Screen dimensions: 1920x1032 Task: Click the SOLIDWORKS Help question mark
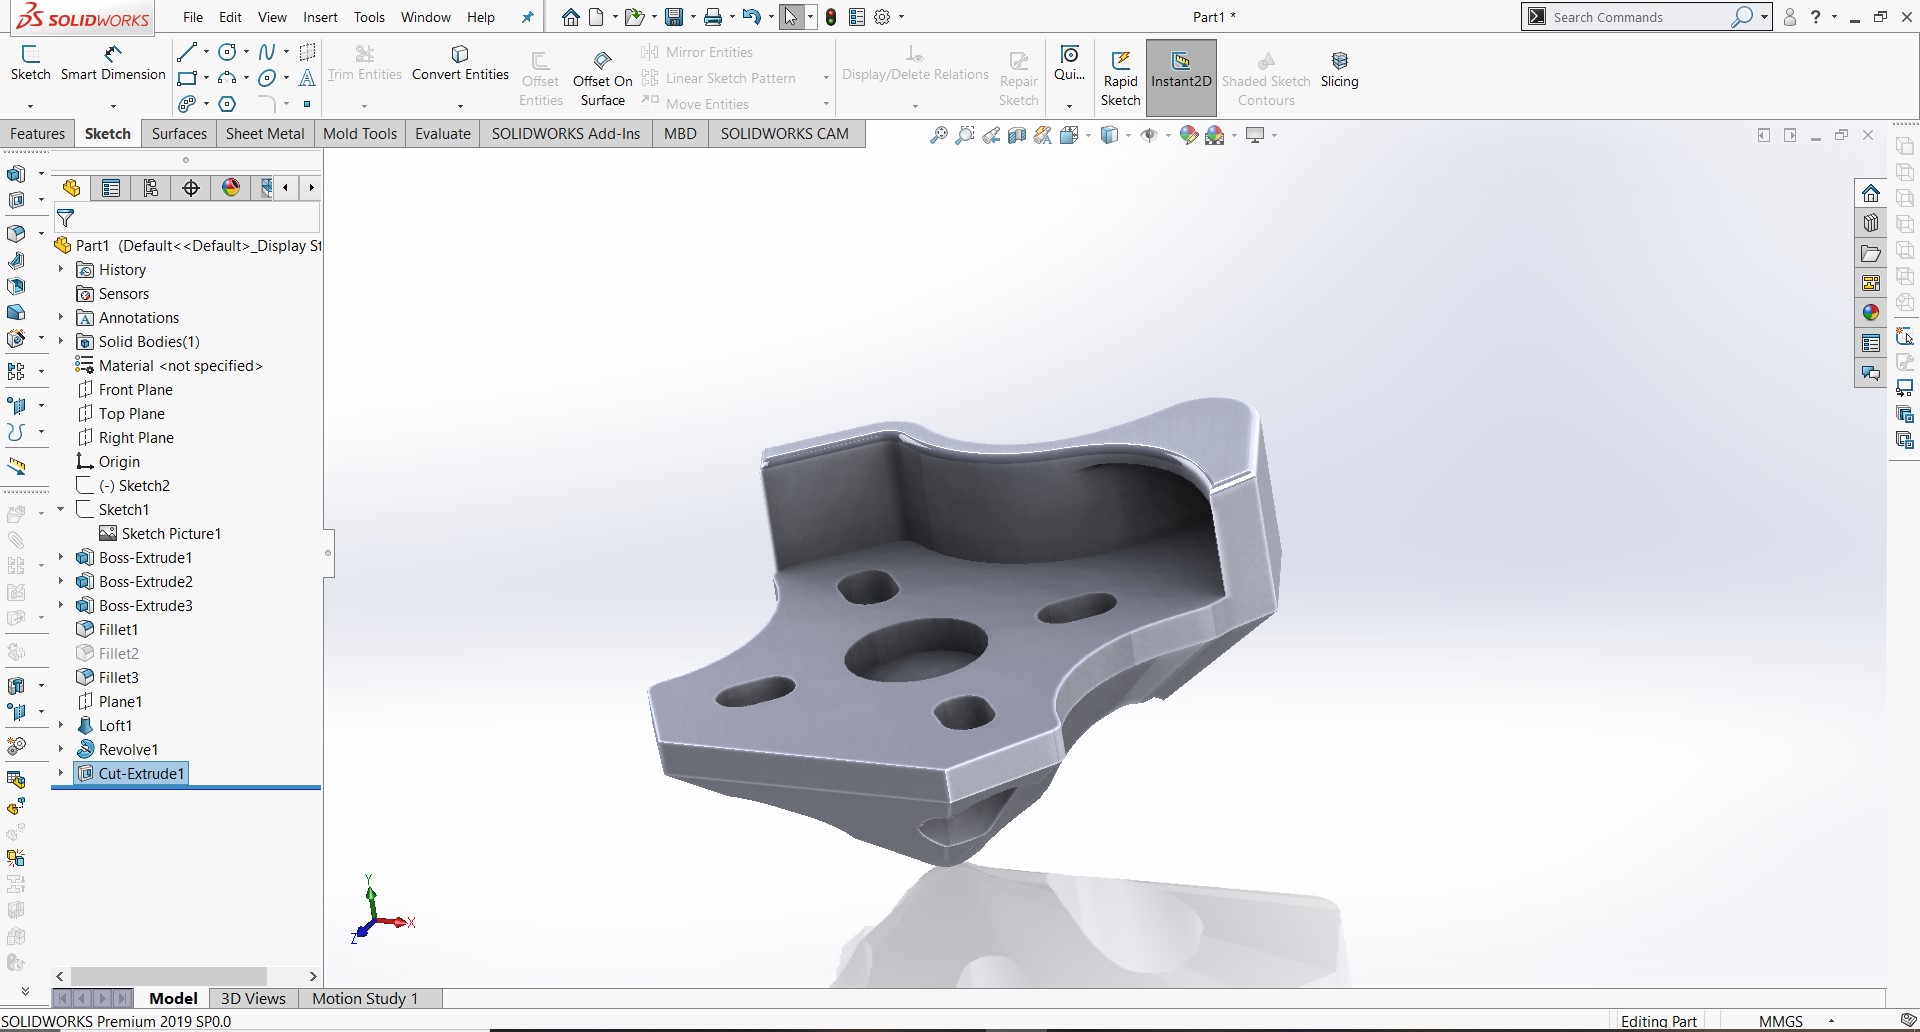[1816, 17]
